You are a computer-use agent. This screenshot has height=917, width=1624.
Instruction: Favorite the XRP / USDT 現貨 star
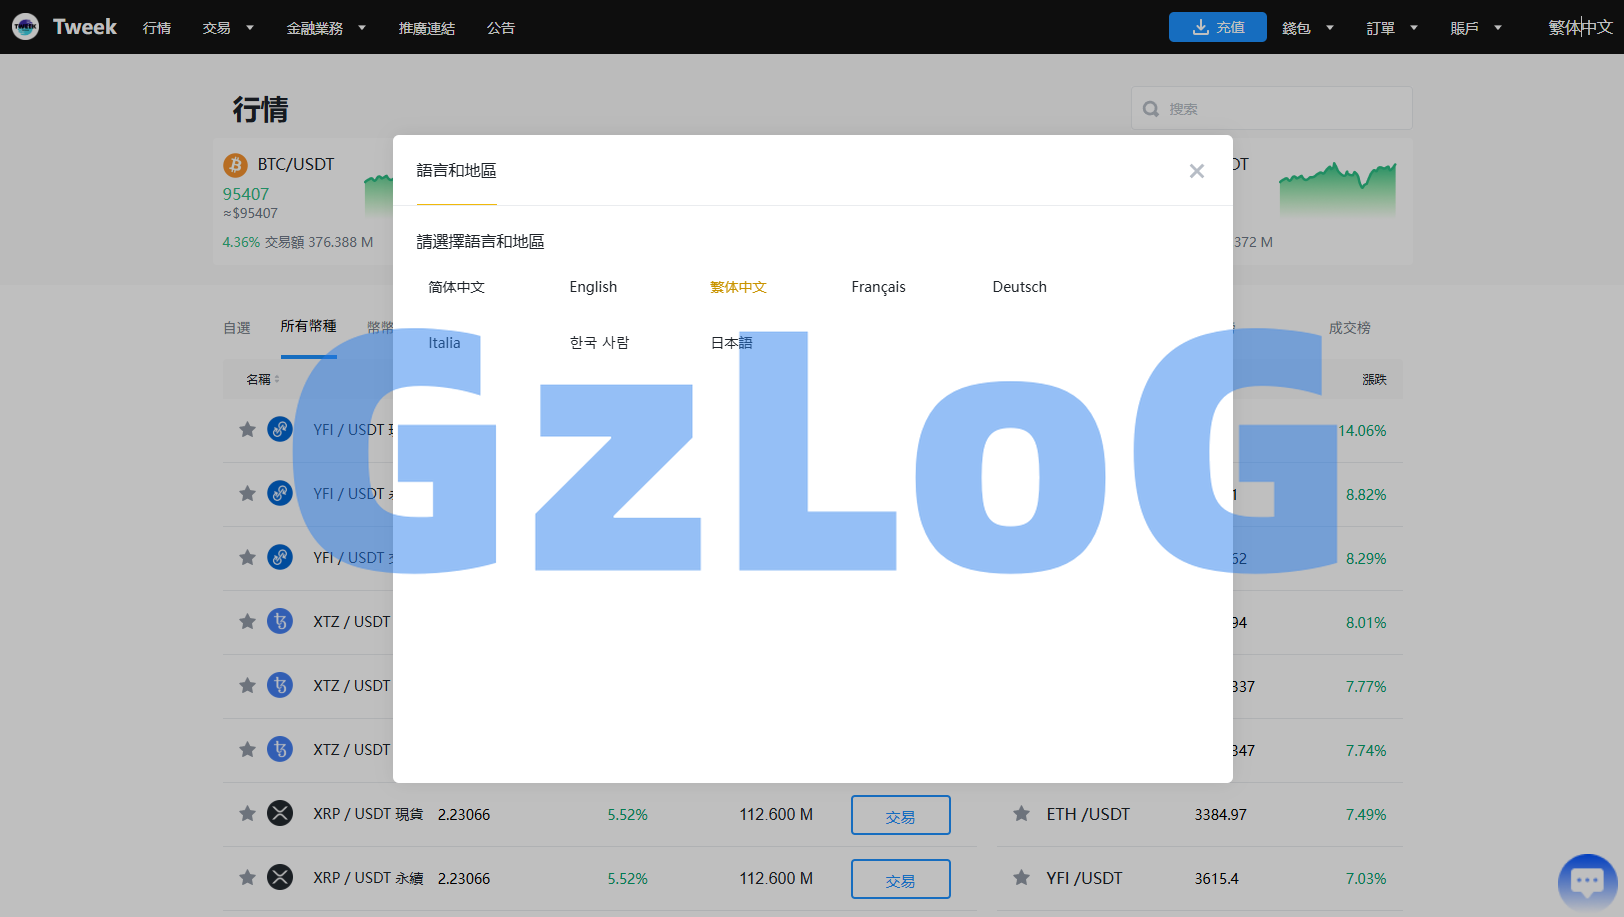[247, 814]
